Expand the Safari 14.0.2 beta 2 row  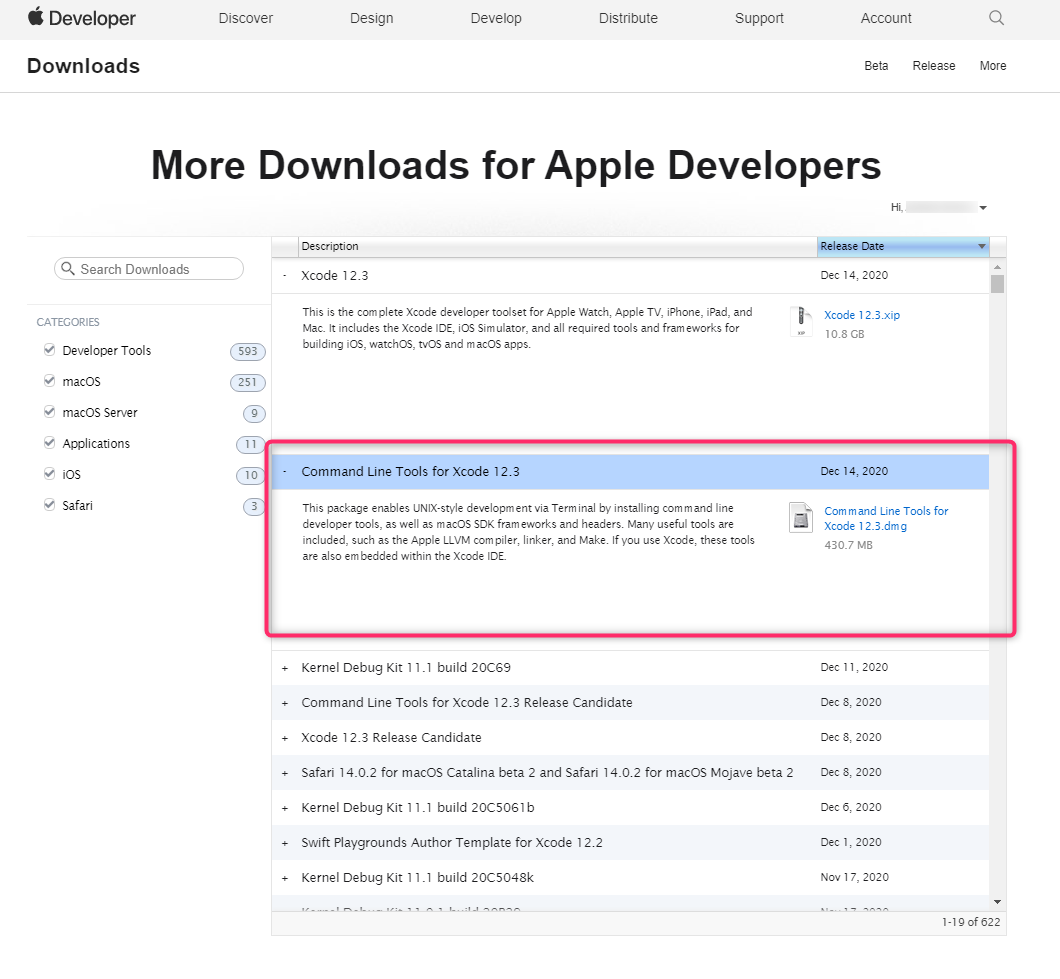pos(285,773)
